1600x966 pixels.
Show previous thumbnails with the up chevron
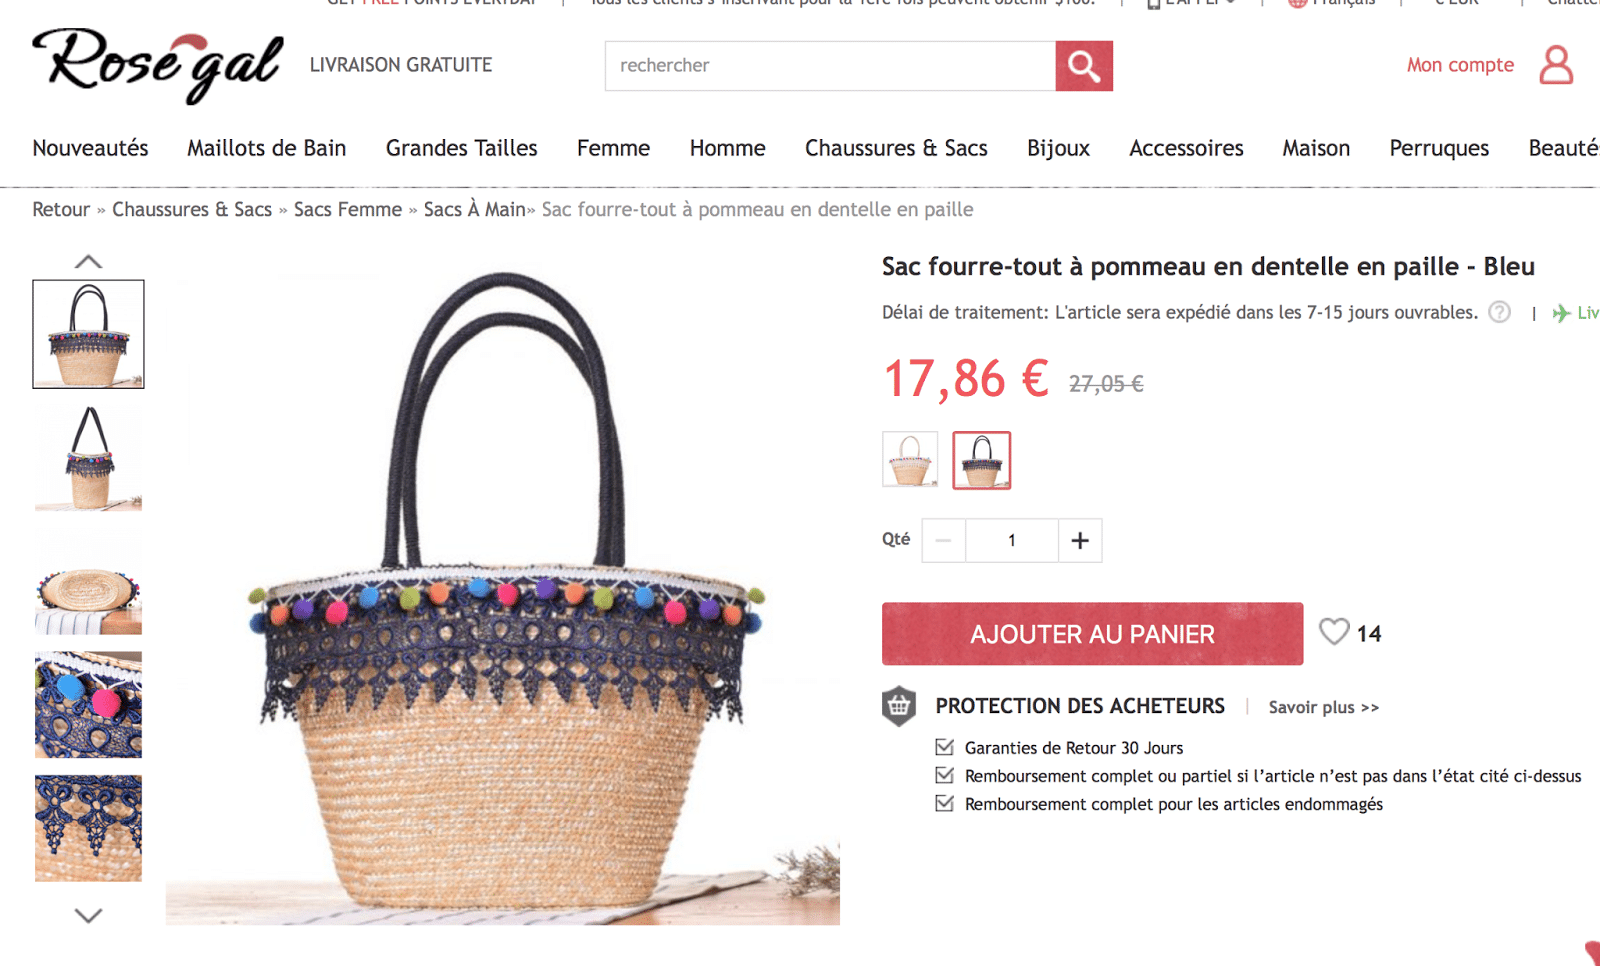88,261
